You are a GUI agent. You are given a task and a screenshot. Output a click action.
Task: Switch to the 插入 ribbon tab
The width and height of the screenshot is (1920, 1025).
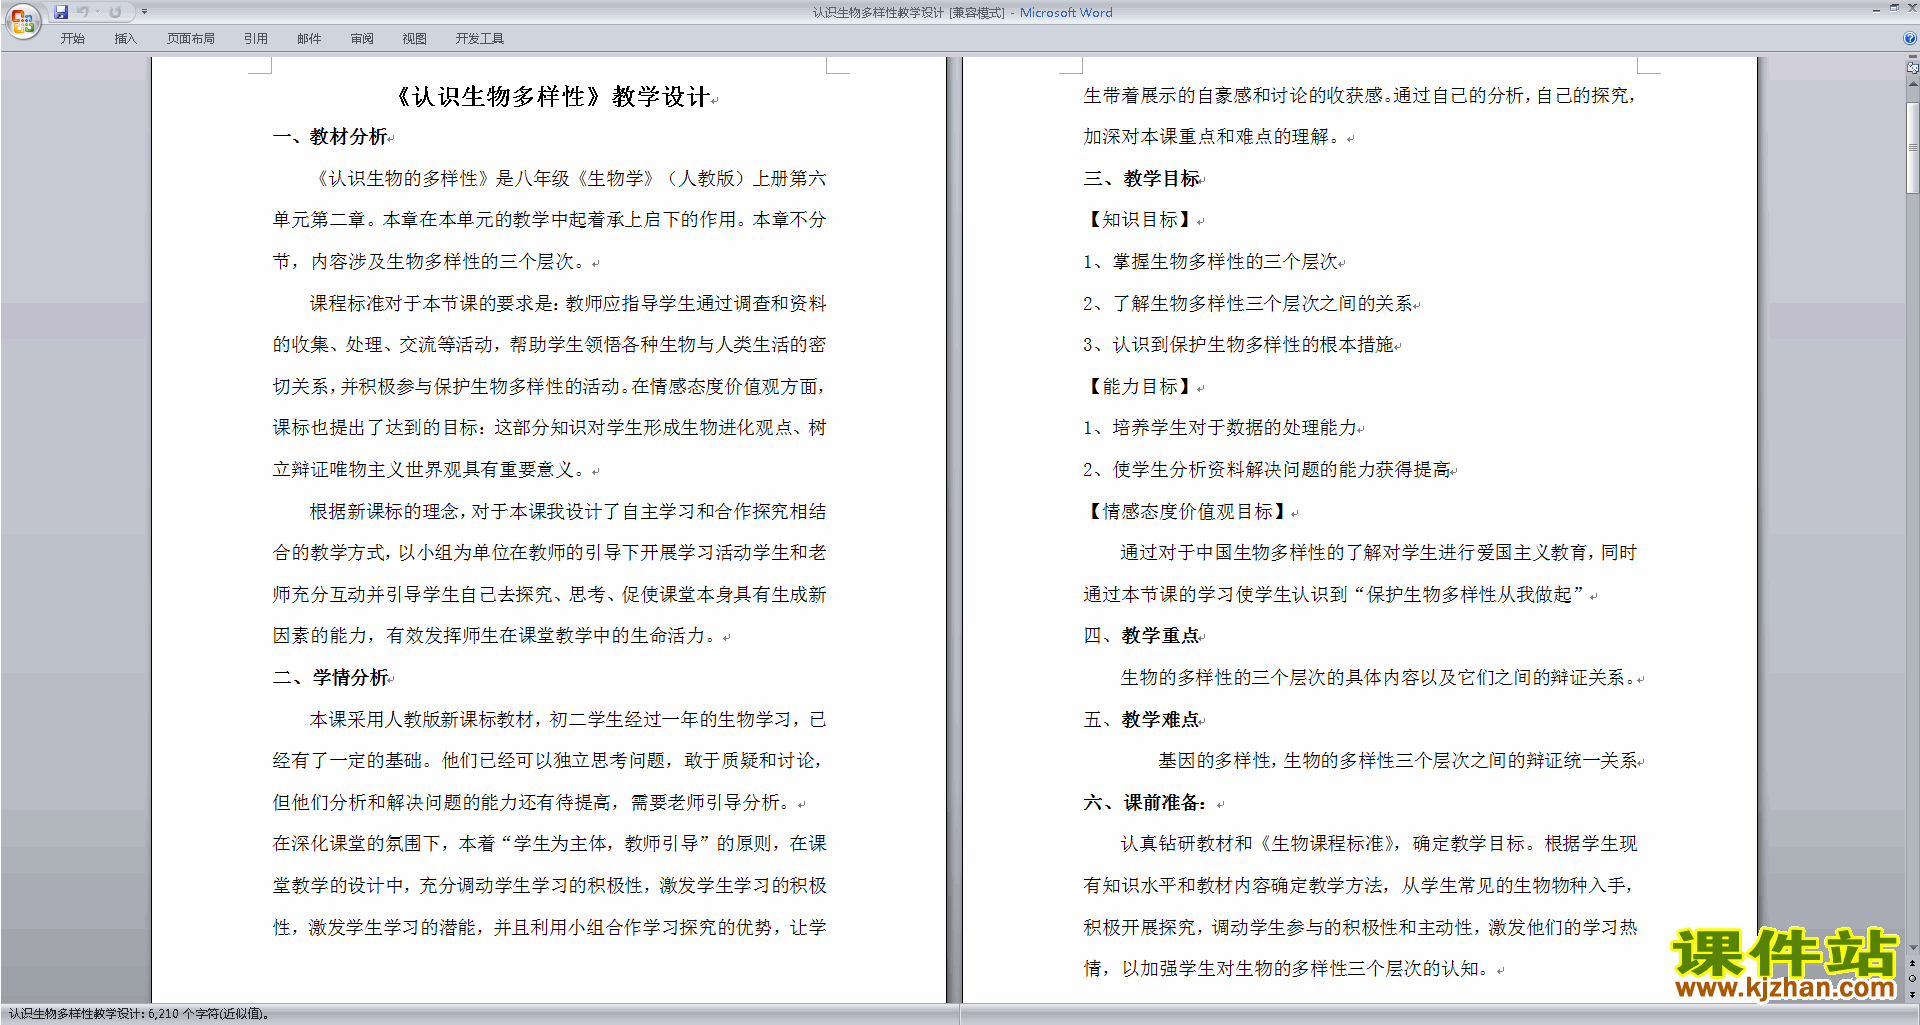[125, 38]
